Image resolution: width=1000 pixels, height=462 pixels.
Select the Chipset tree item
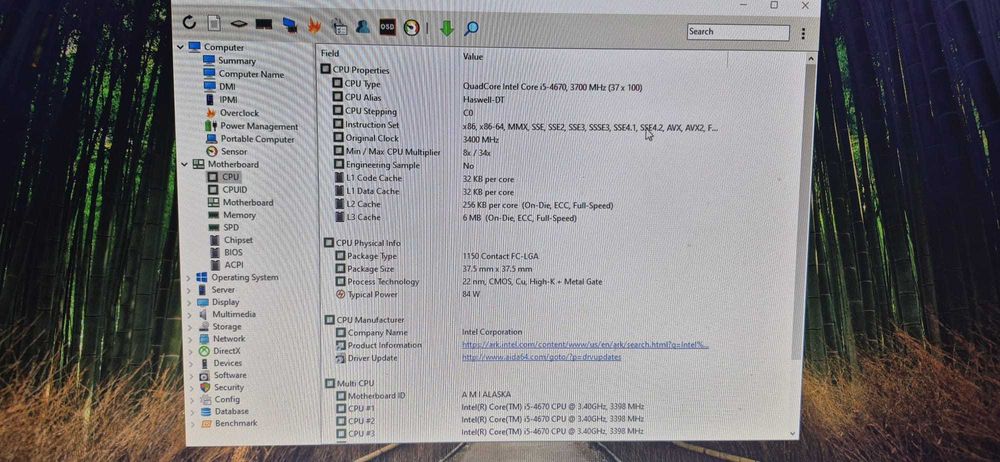point(238,241)
